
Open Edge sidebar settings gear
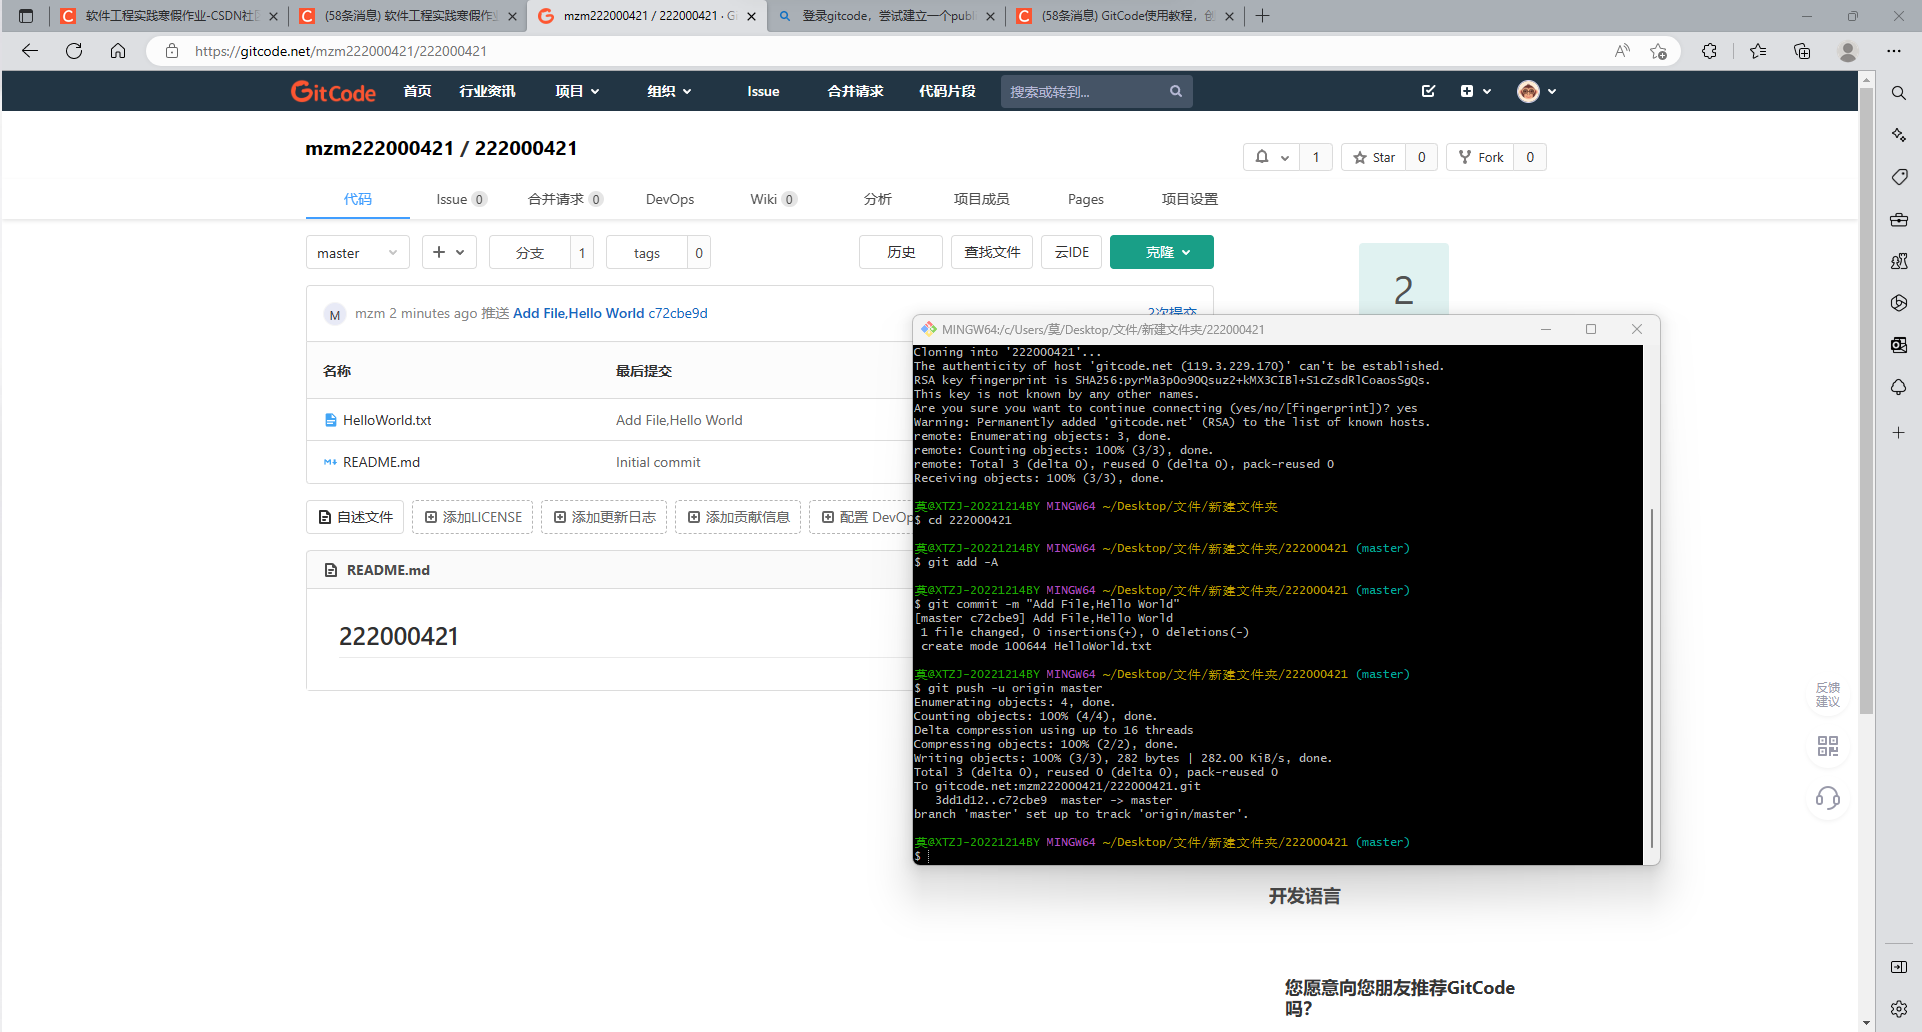pos(1898,1008)
